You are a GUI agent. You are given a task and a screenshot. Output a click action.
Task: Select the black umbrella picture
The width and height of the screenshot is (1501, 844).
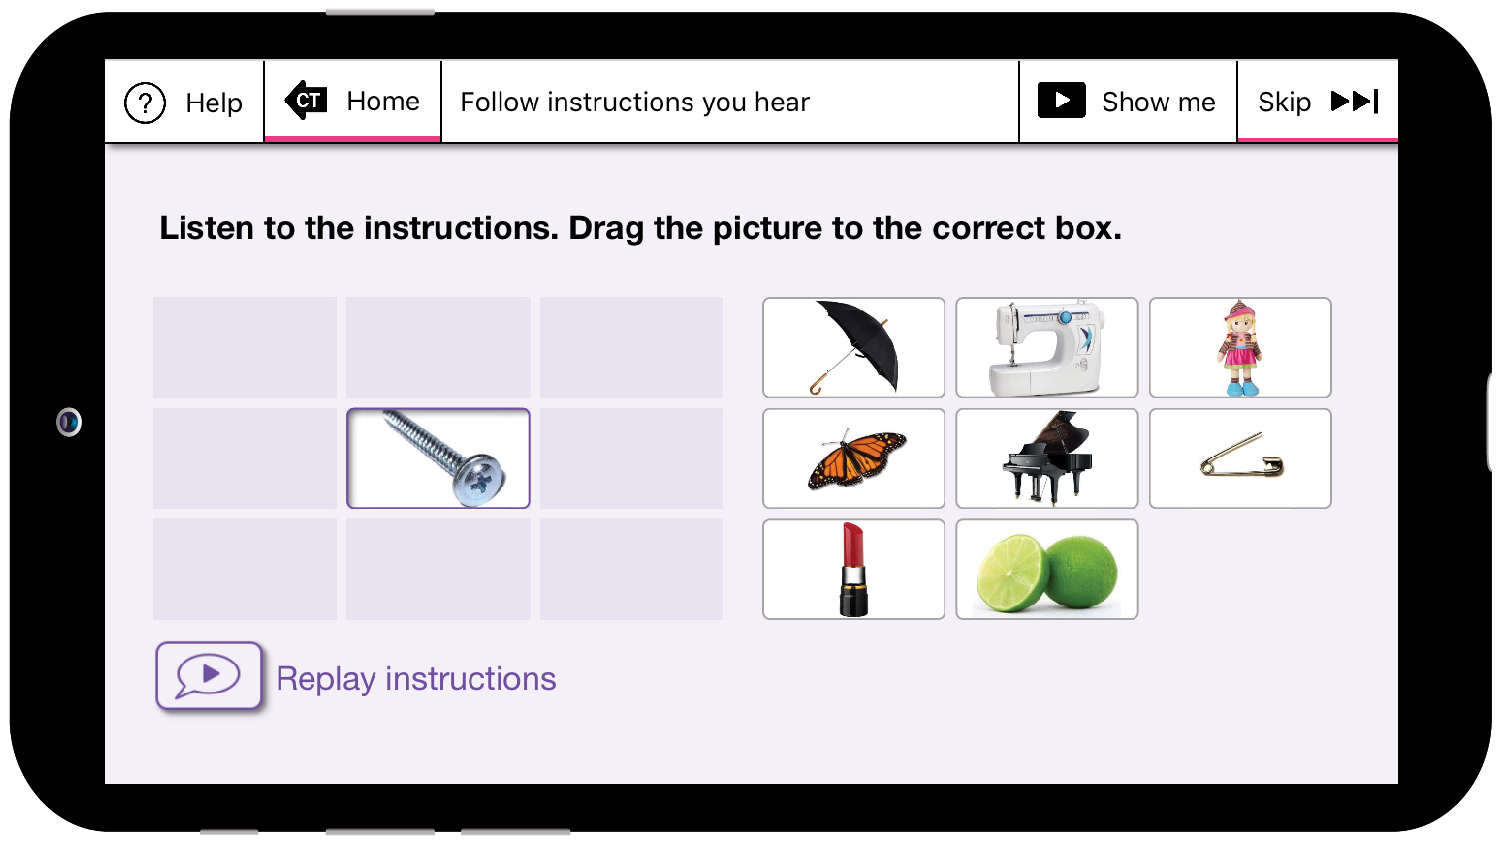click(854, 348)
